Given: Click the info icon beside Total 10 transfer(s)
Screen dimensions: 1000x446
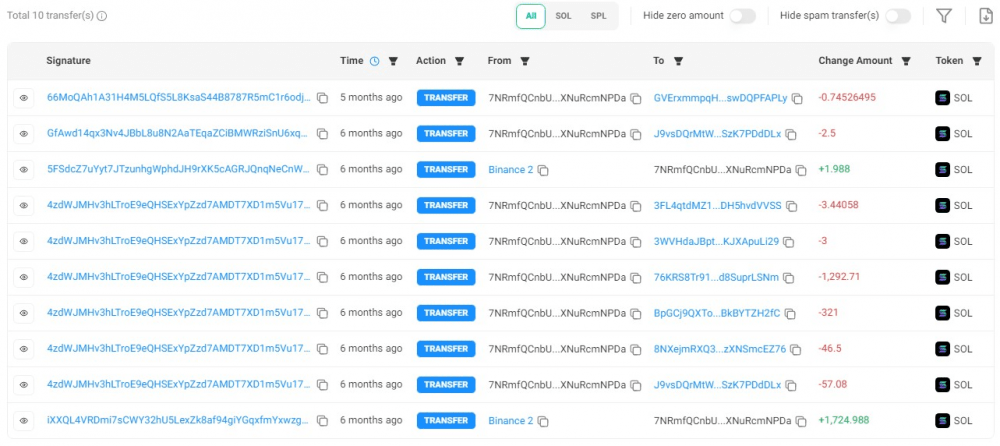Looking at the screenshot, I should tap(102, 16).
